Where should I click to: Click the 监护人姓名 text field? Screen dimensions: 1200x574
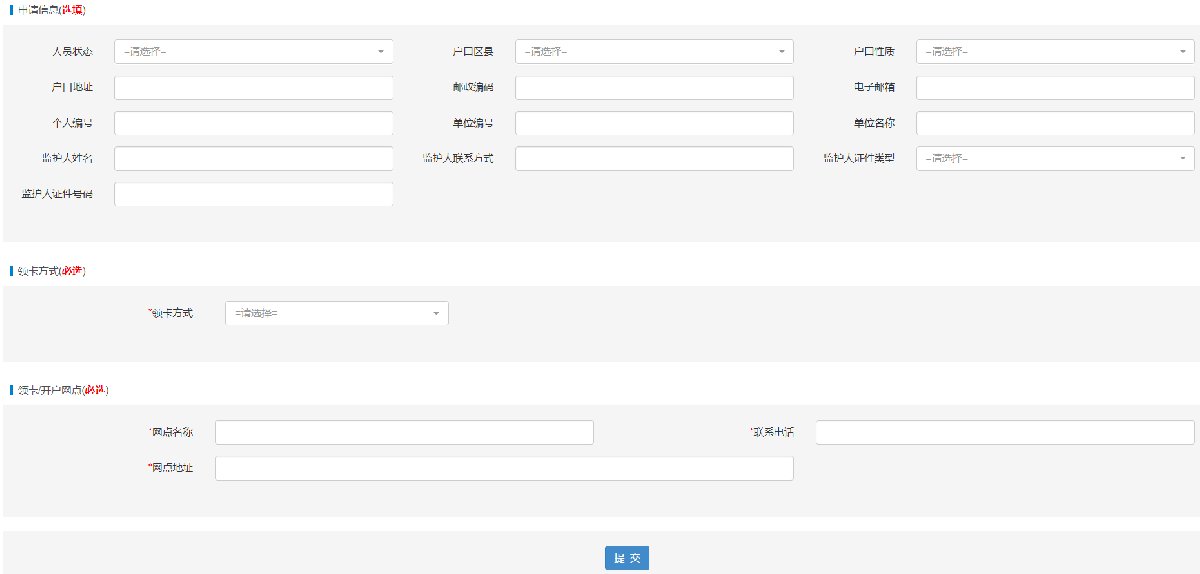pyautogui.click(x=254, y=159)
